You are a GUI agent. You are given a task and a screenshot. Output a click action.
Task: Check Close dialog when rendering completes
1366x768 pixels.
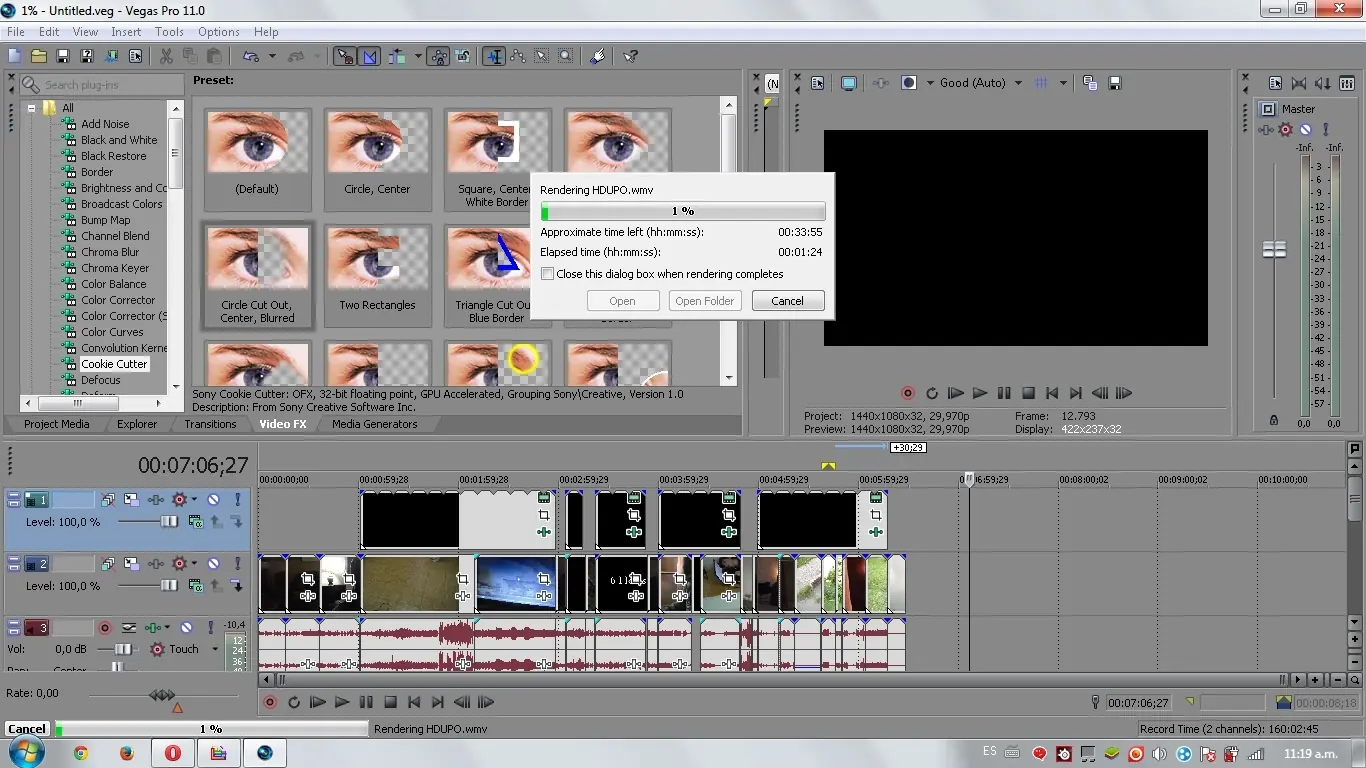point(547,274)
